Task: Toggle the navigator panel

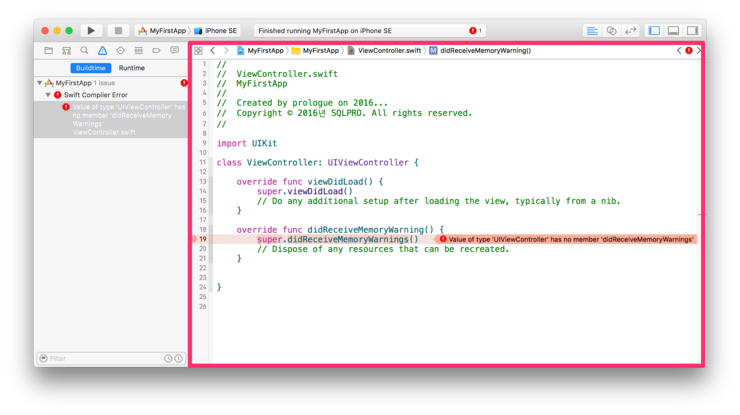Action: pos(654,31)
